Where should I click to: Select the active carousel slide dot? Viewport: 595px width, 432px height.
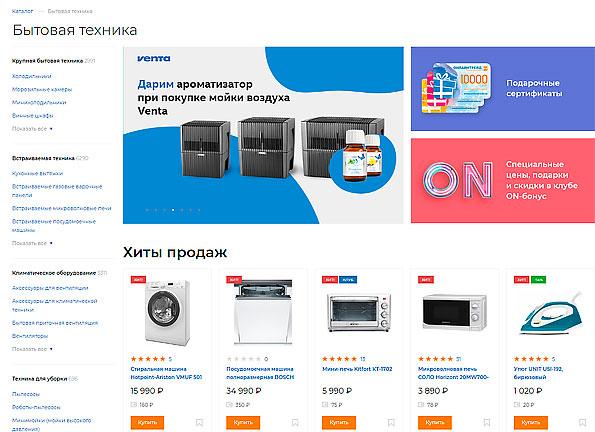173,210
